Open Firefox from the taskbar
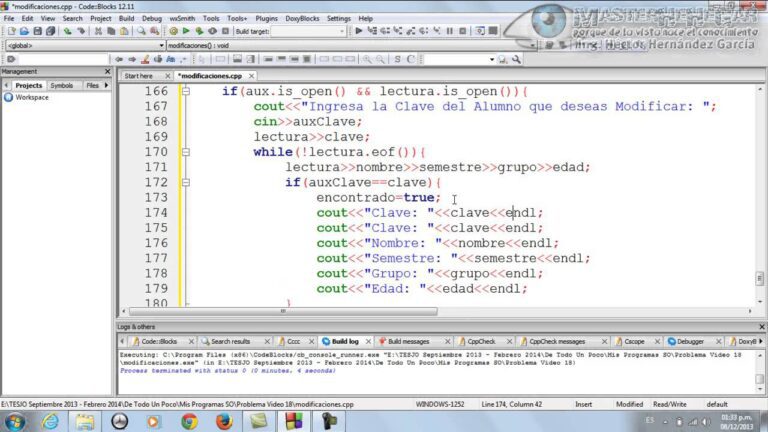 224,421
